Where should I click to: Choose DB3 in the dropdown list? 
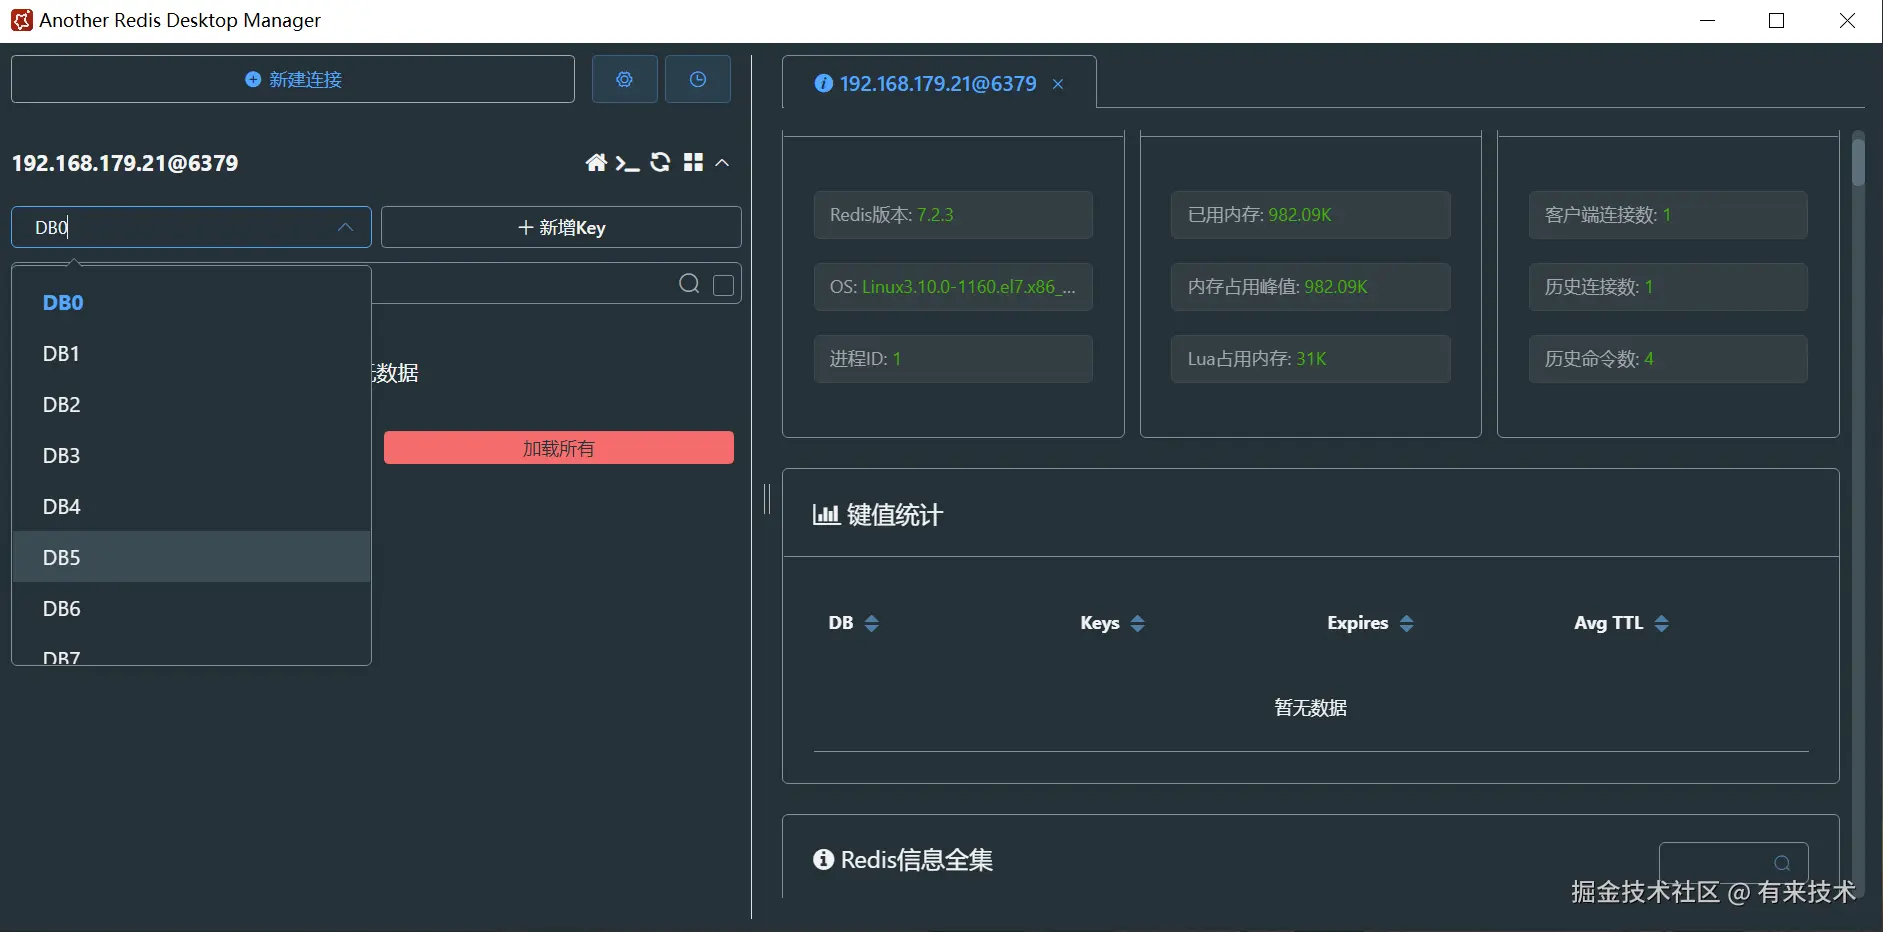[191, 455]
